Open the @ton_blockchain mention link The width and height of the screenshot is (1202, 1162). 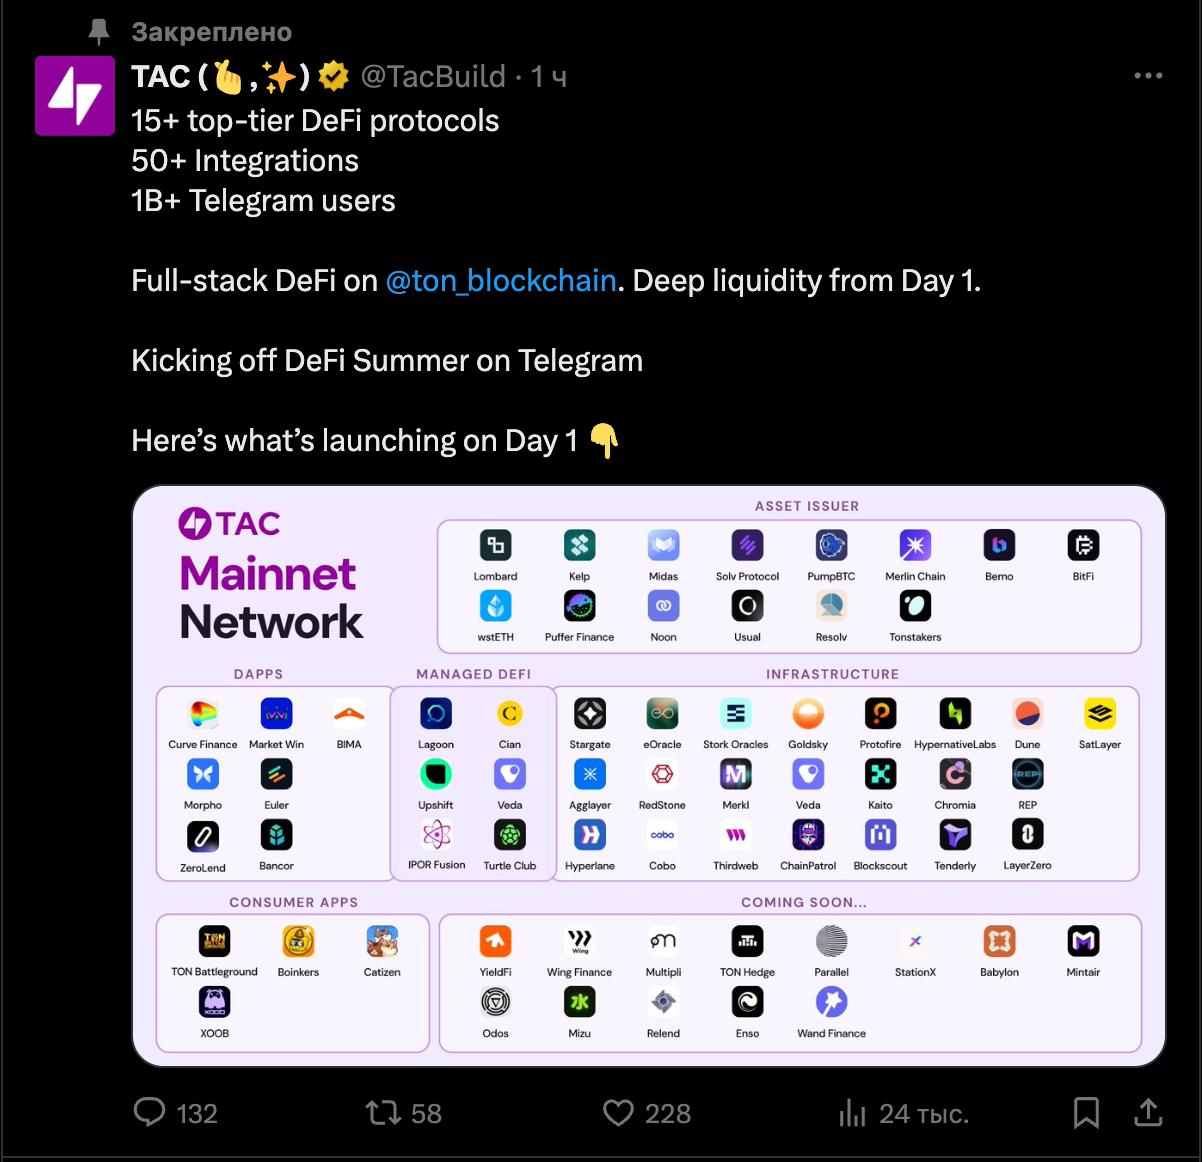pos(501,281)
